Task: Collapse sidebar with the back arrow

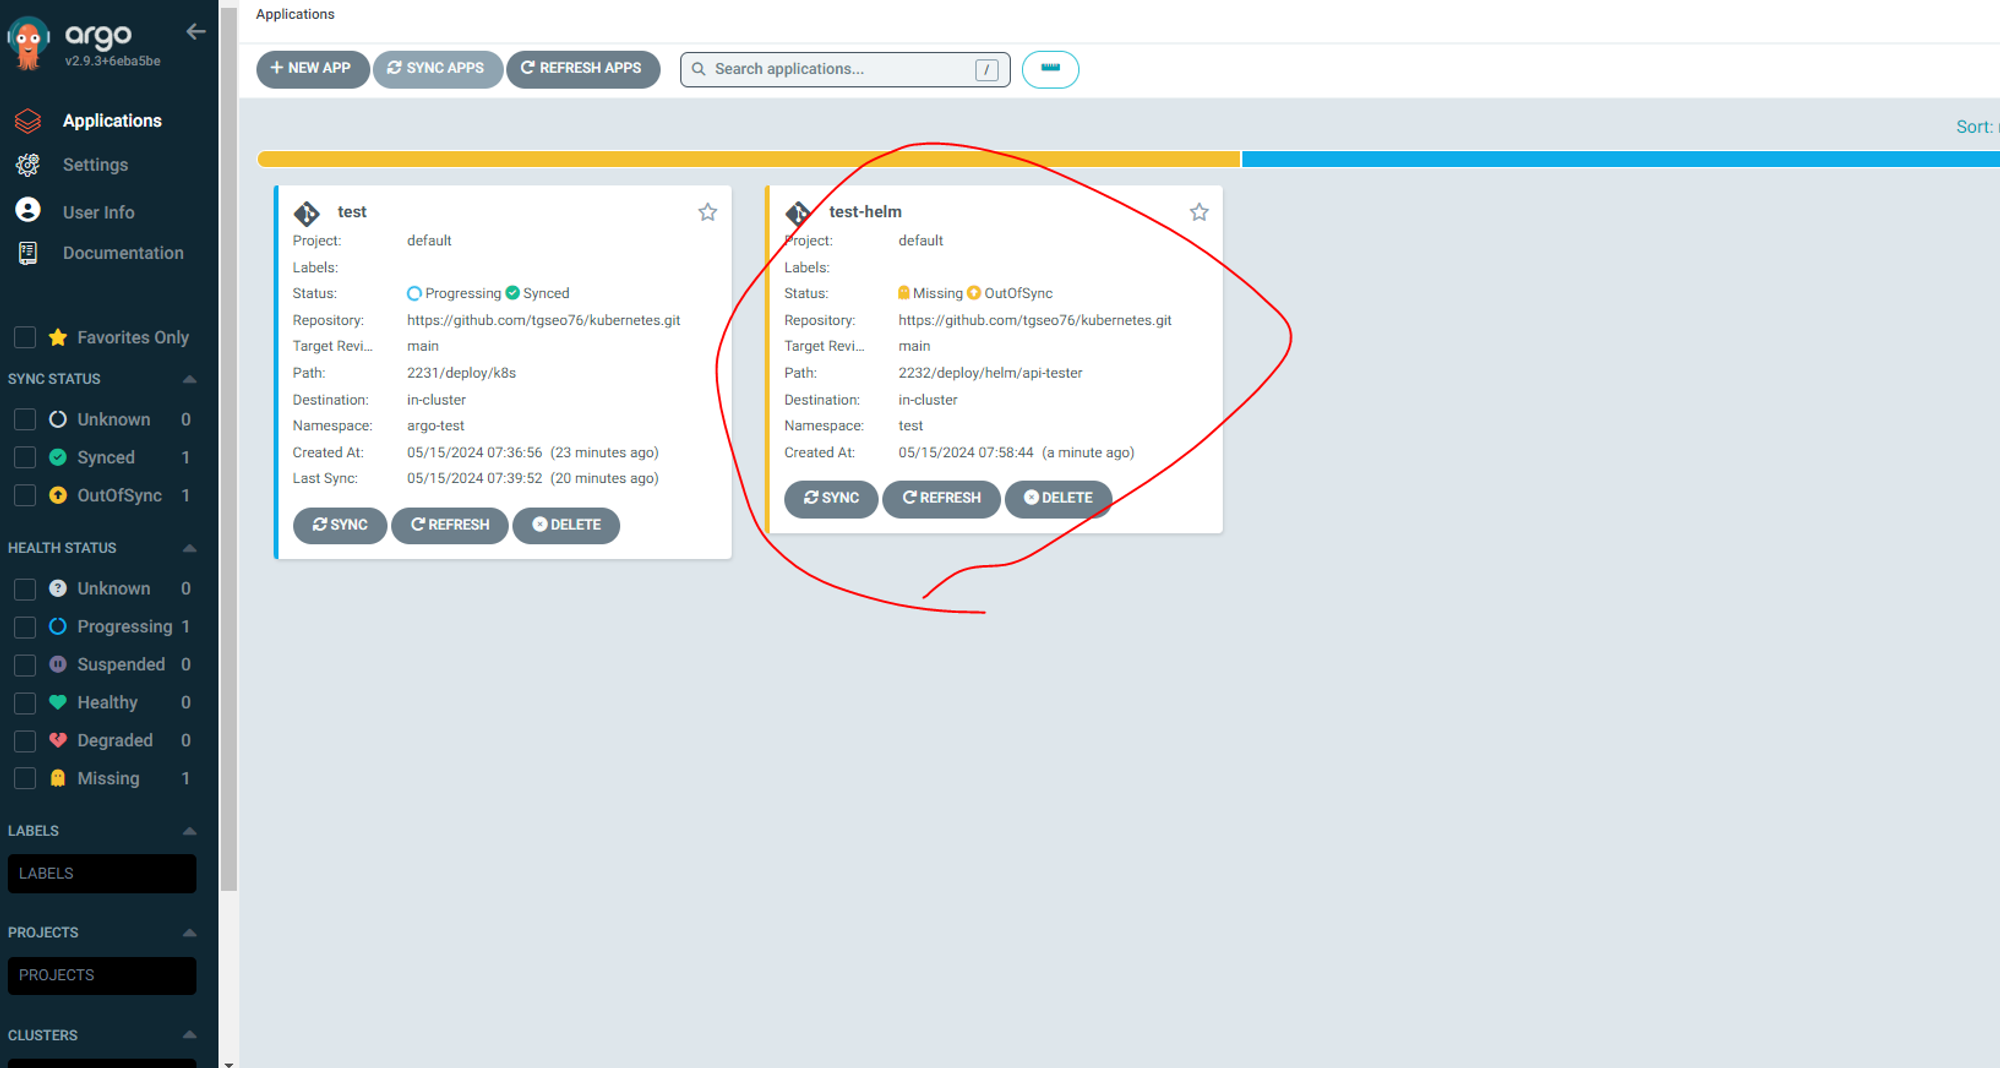Action: [196, 32]
